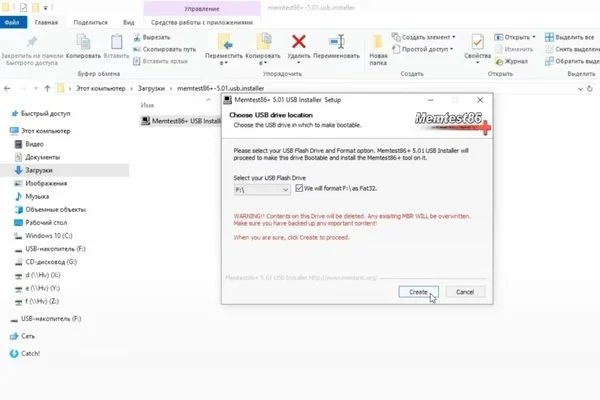
Task: Open the Переместить в dropdown button
Action: pos(224,49)
